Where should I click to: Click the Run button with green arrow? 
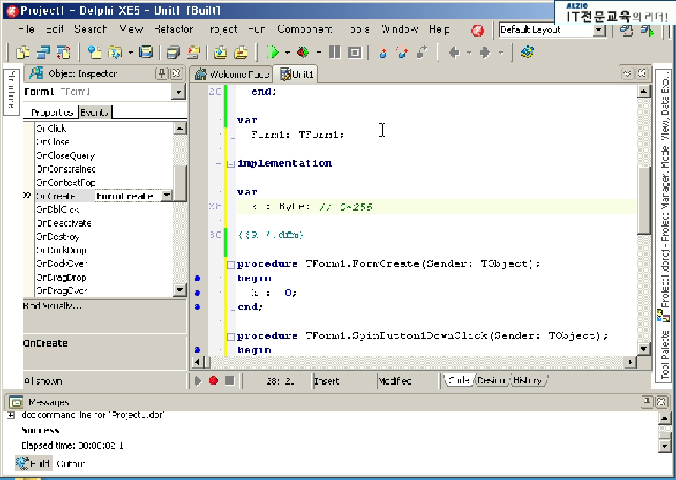(272, 52)
